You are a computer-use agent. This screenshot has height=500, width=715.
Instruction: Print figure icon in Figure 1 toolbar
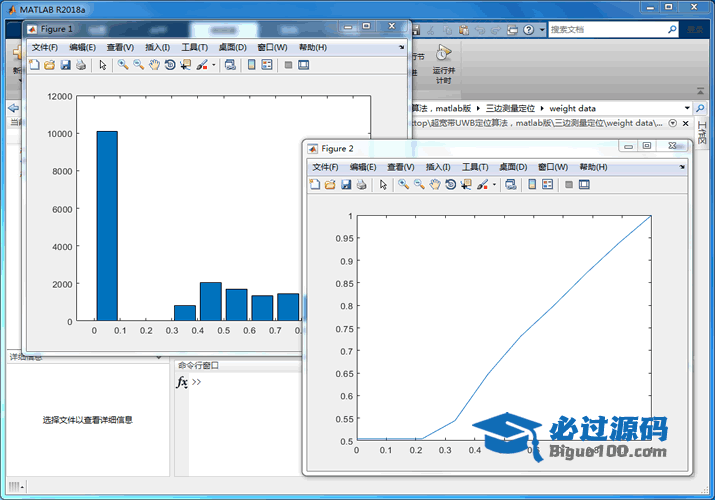point(81,65)
